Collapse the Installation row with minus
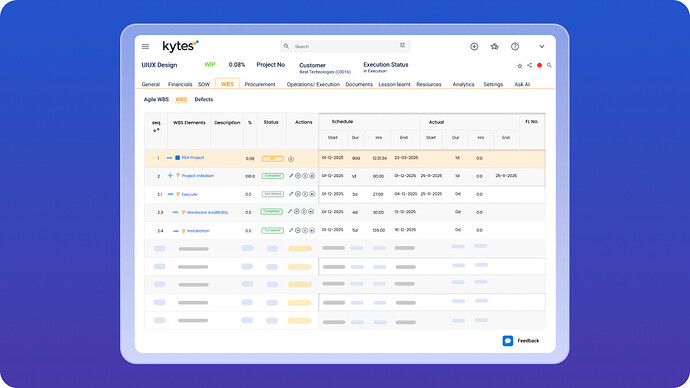 pos(176,231)
